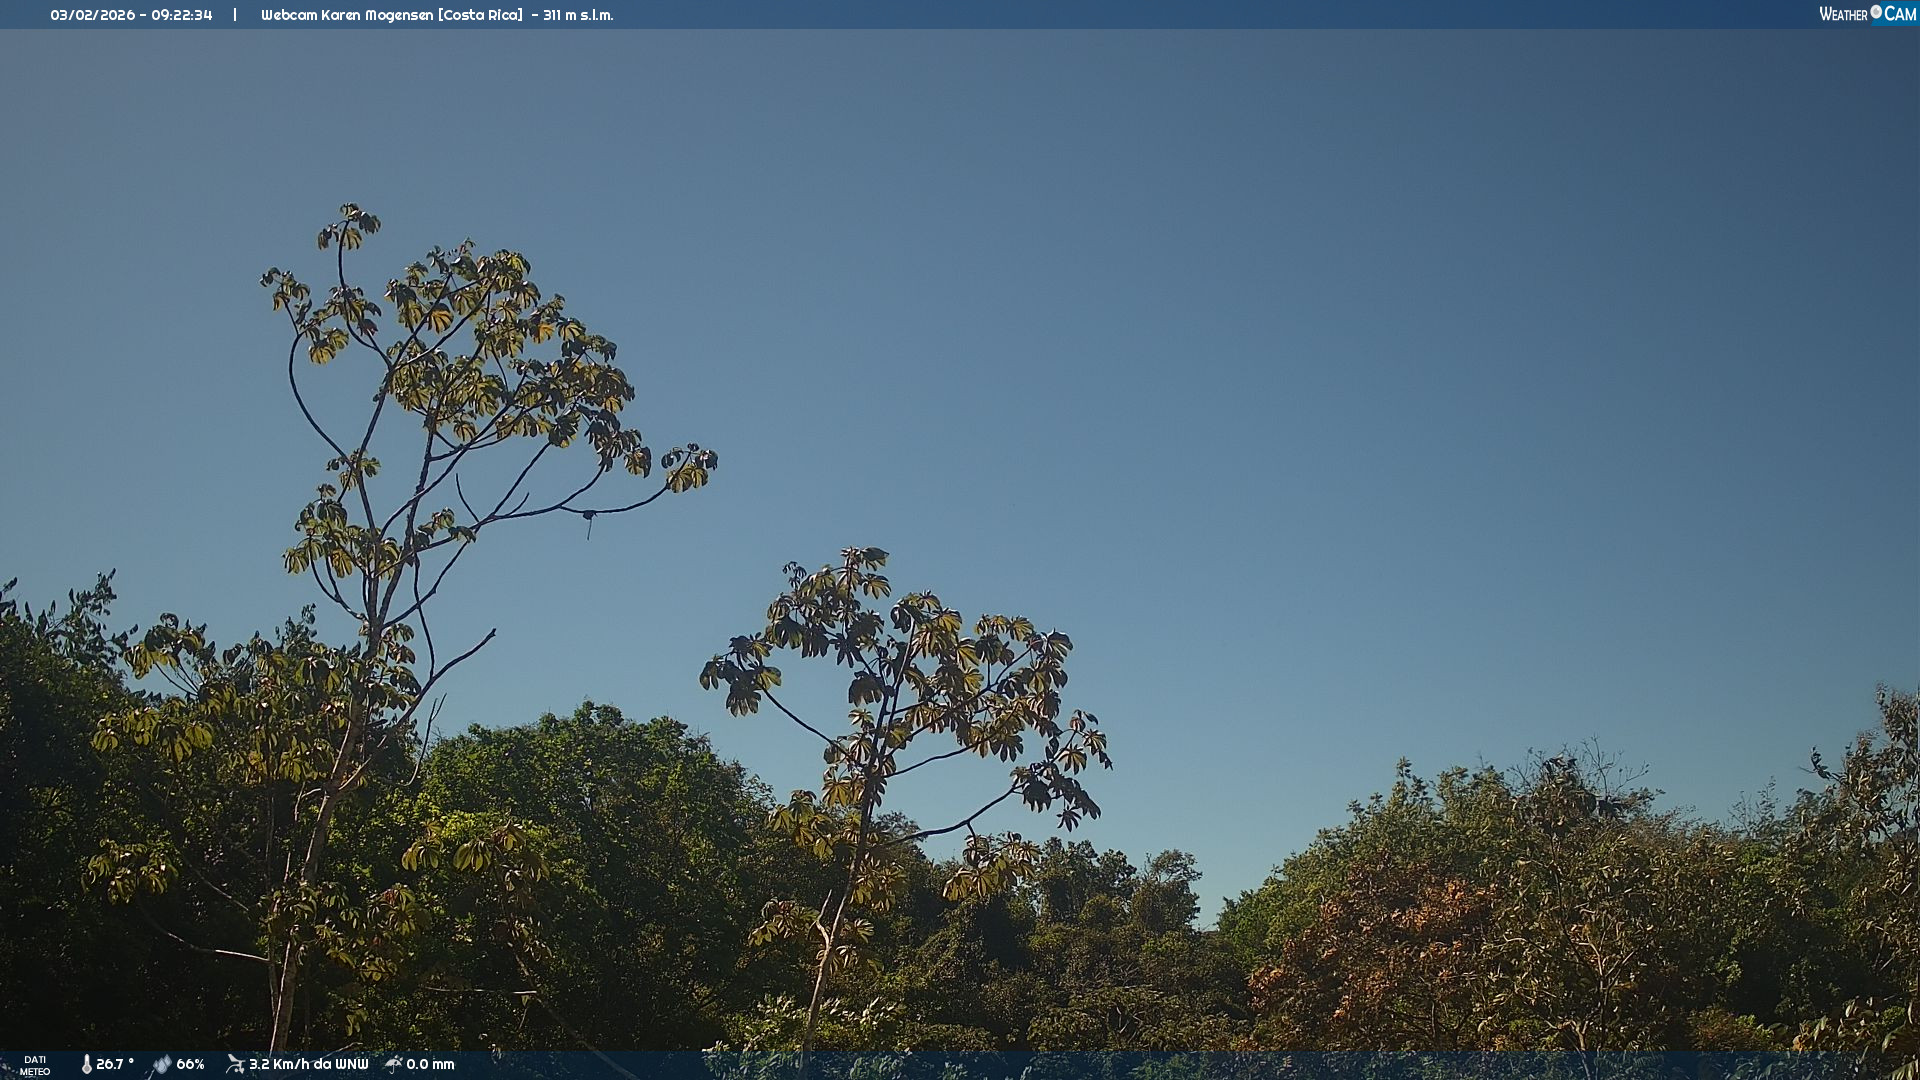
Task: Click the humidity water droplets icon
Action: pos(162,1064)
